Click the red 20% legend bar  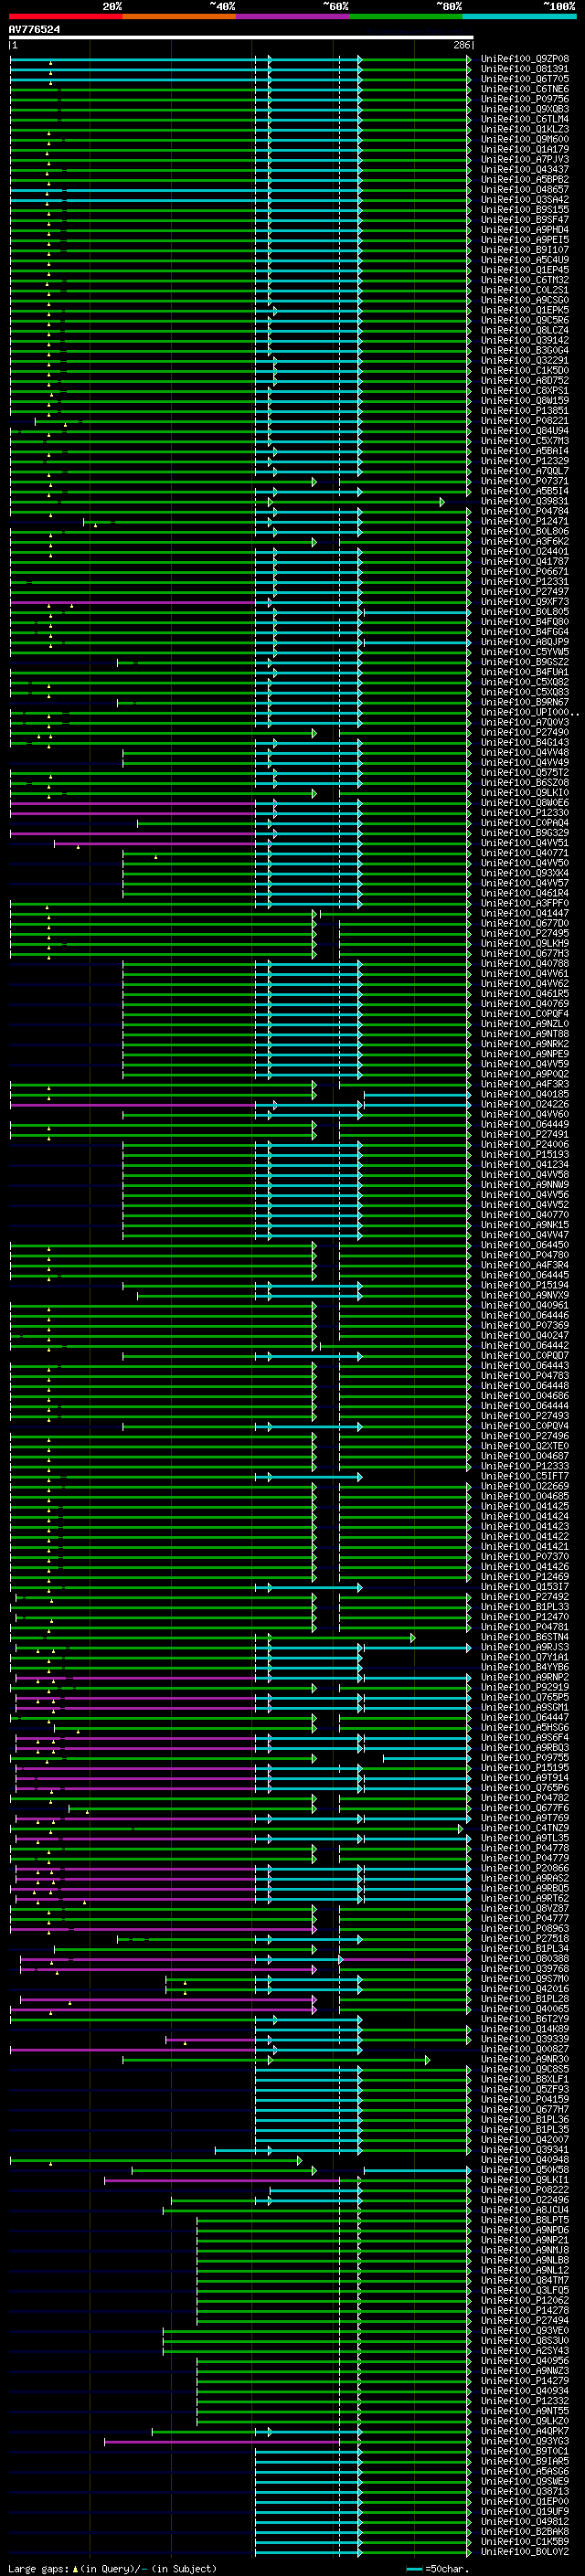[x=65, y=16]
